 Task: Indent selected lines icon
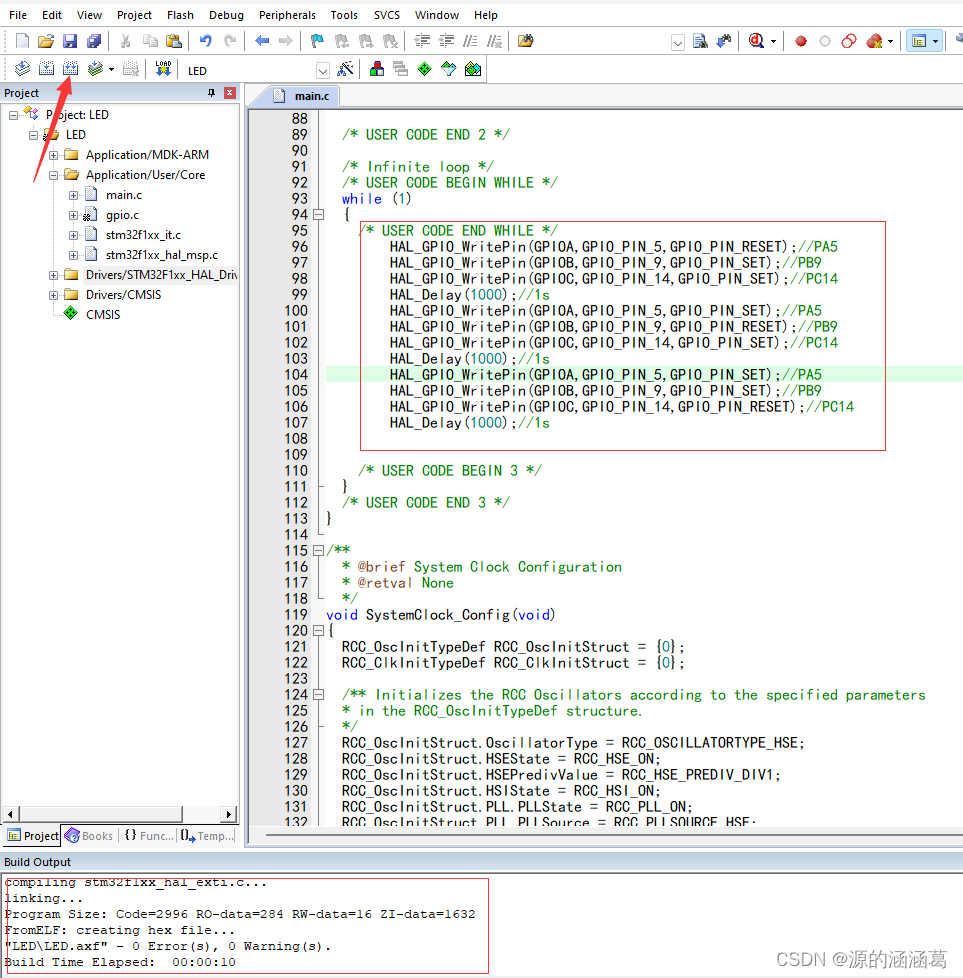point(422,41)
